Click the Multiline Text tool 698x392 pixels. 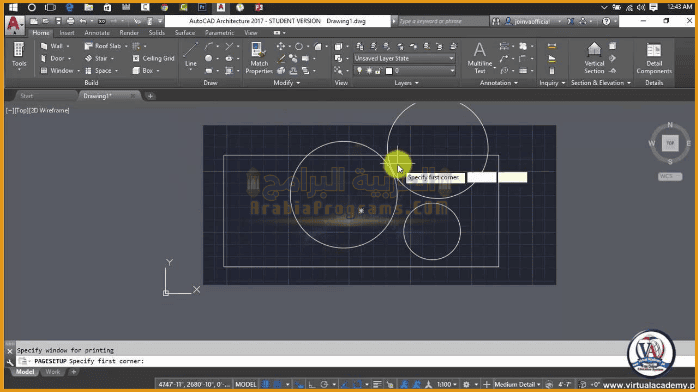click(x=479, y=58)
